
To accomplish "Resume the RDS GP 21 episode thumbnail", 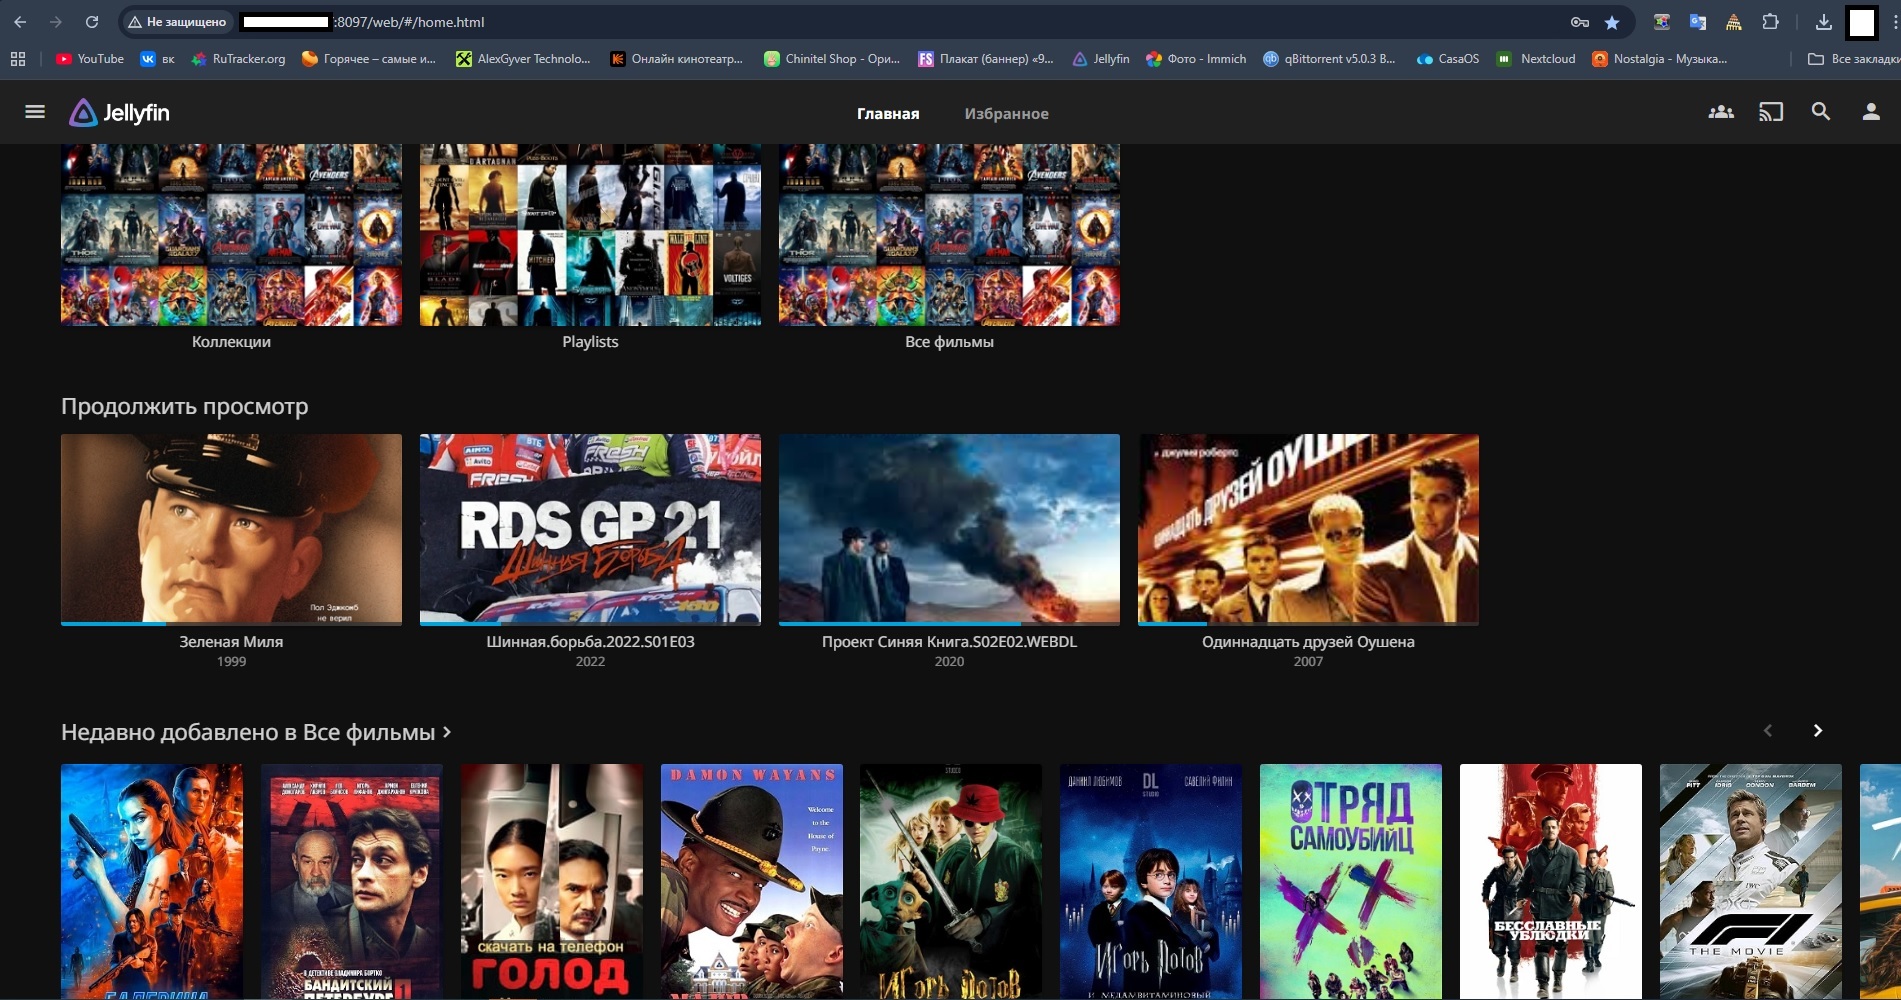I will click(x=590, y=528).
